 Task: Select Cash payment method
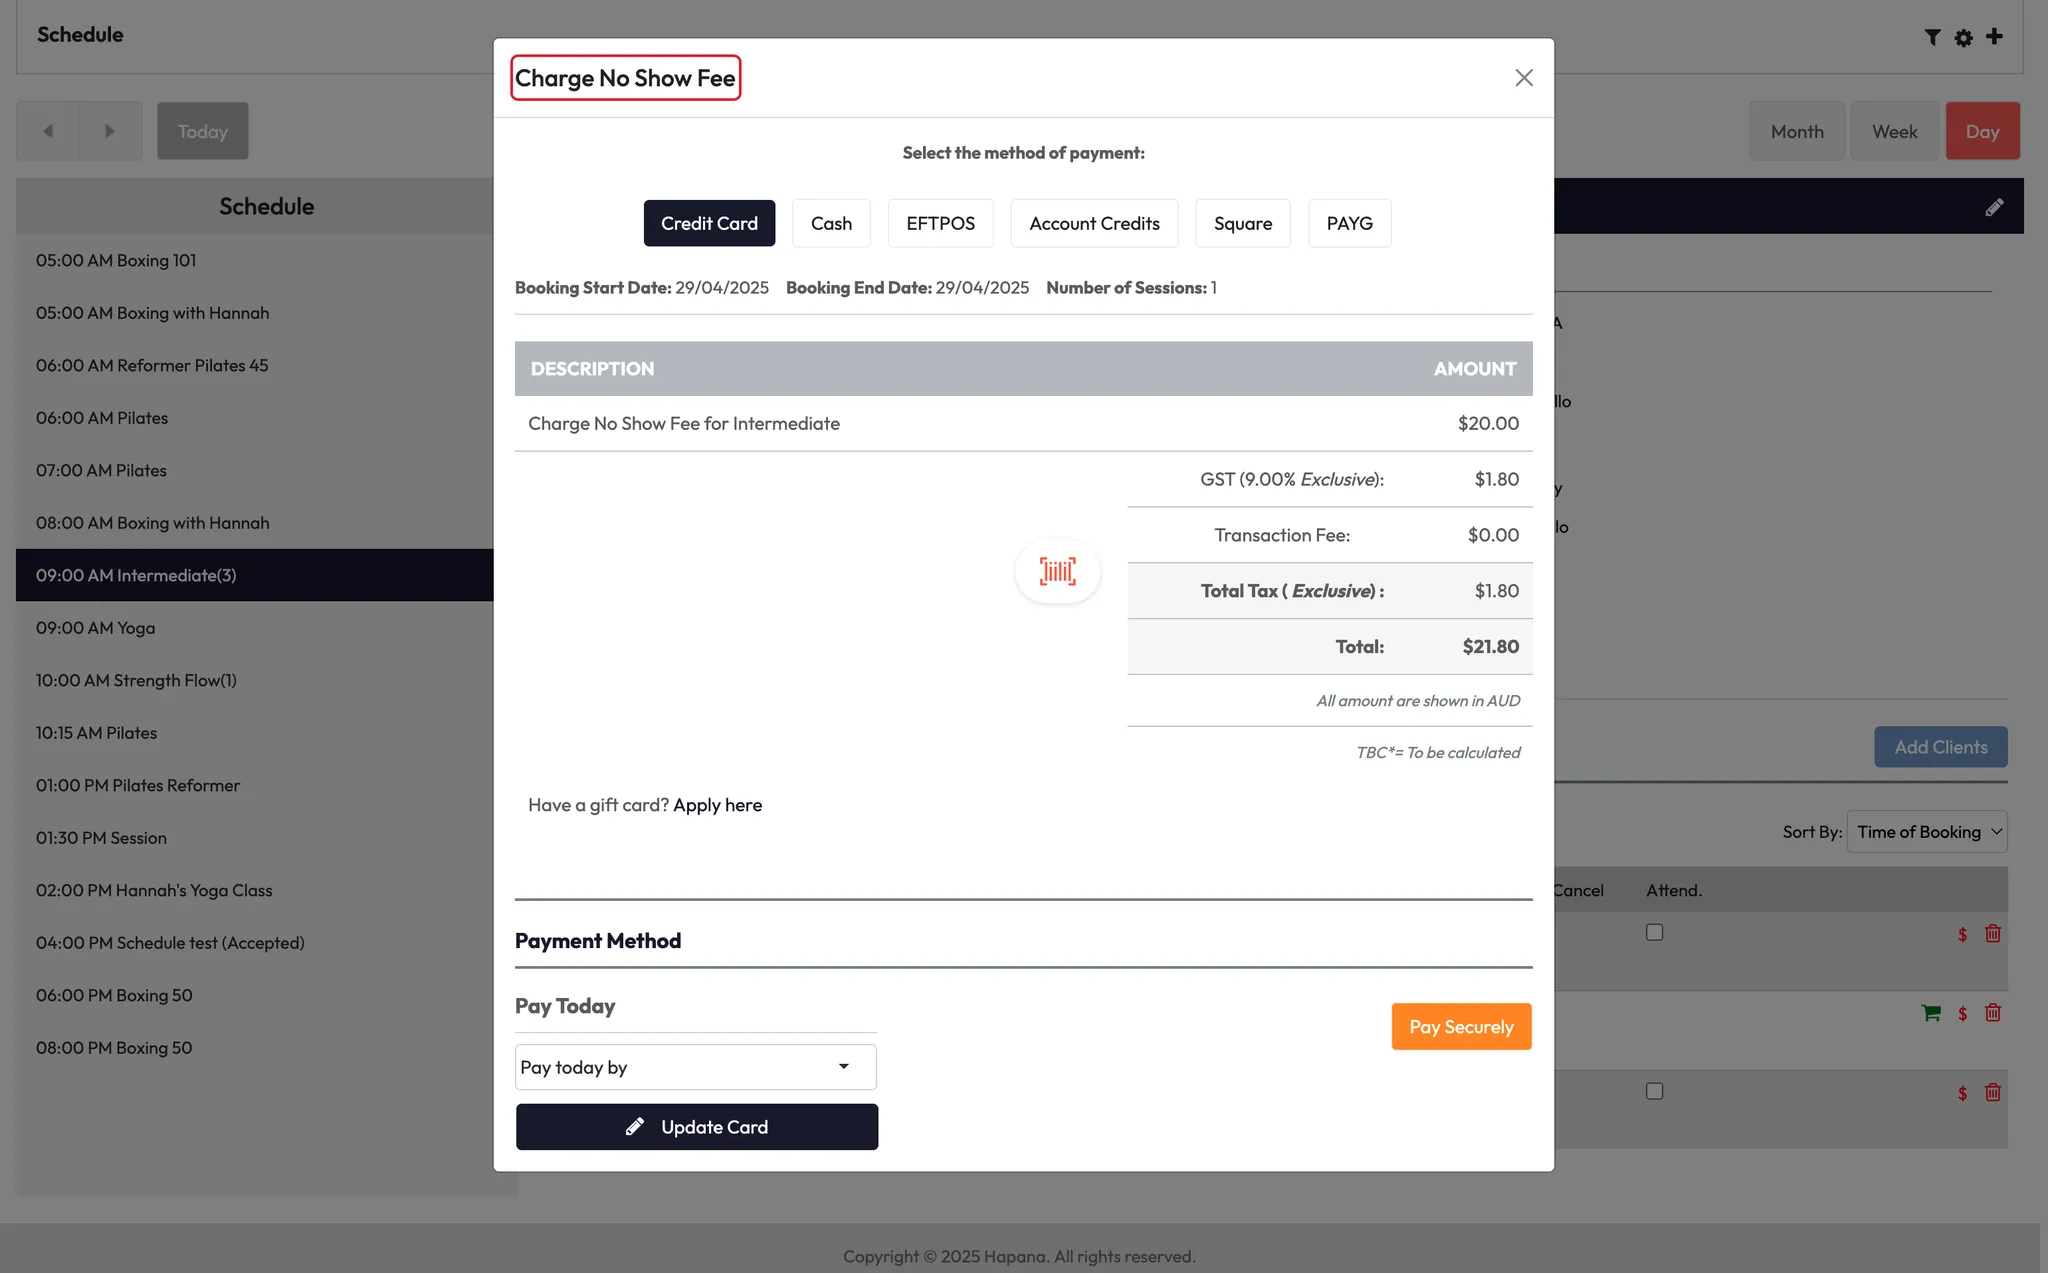point(831,223)
